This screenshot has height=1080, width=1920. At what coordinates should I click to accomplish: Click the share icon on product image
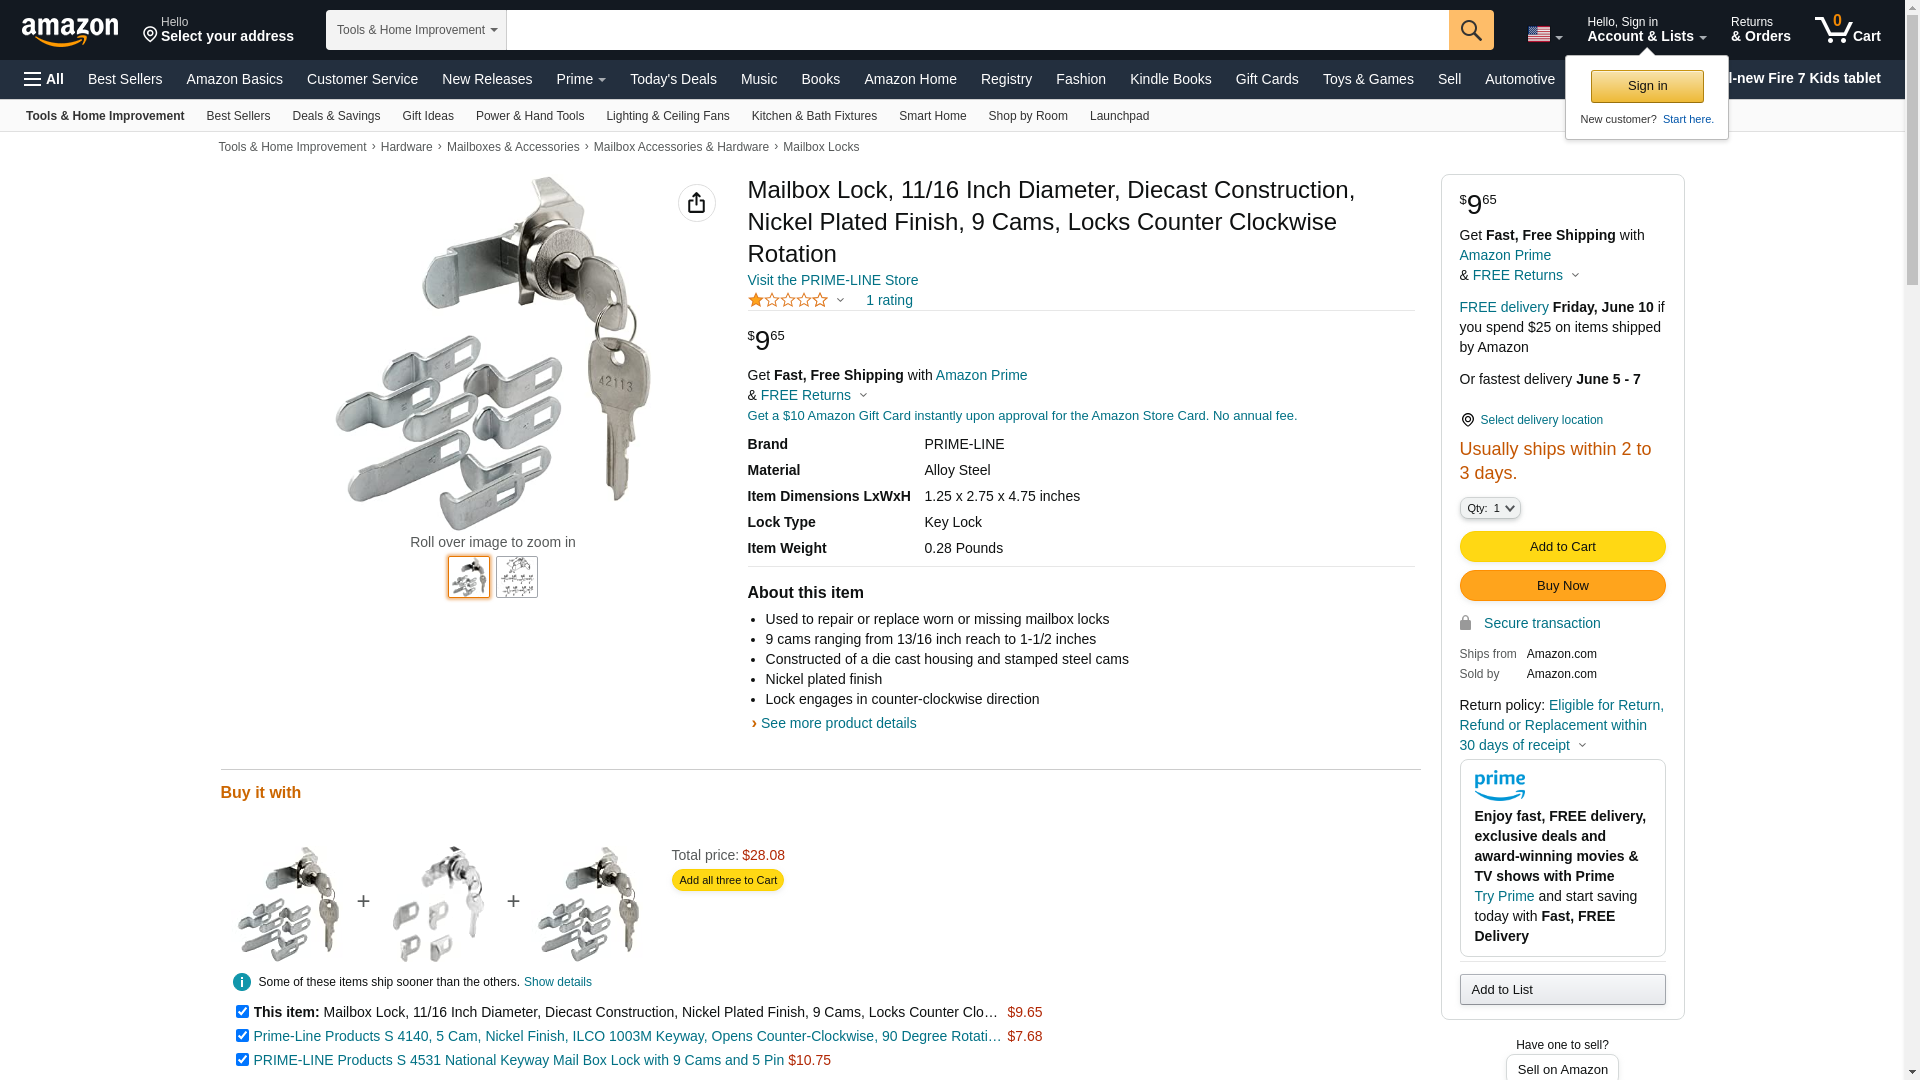[x=697, y=203]
